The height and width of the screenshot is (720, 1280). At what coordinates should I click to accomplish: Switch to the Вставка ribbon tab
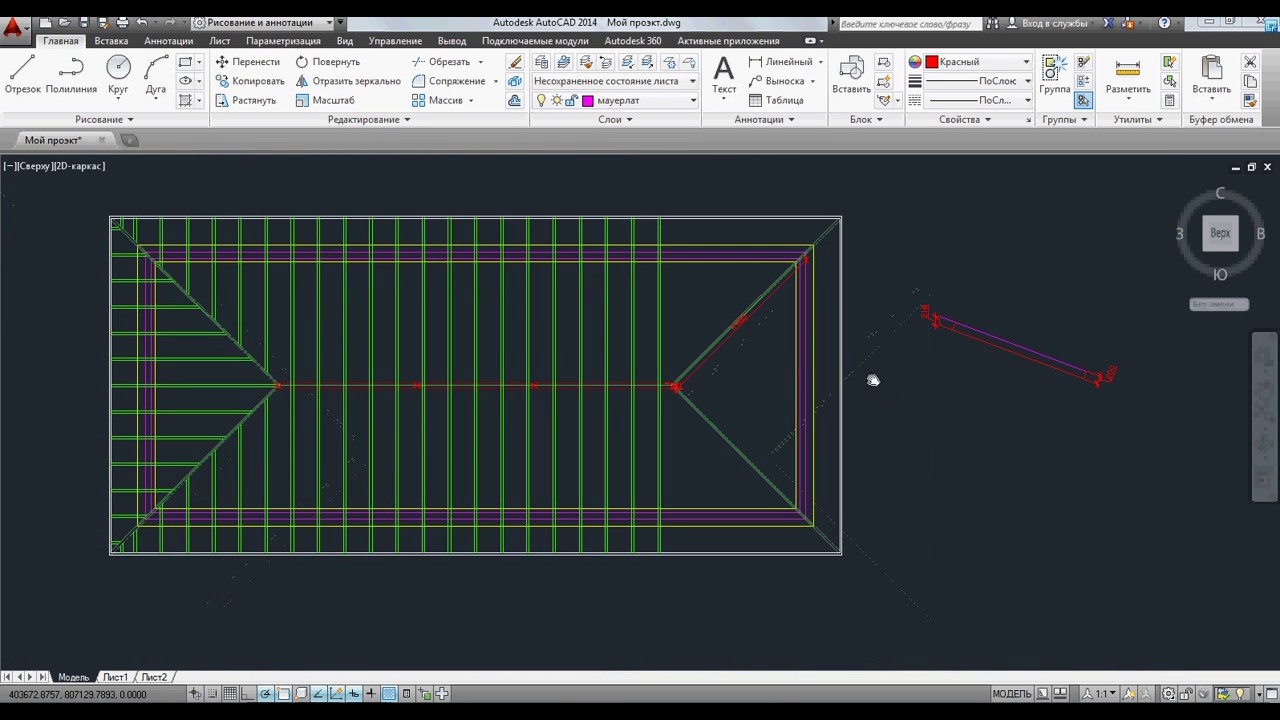pos(111,41)
